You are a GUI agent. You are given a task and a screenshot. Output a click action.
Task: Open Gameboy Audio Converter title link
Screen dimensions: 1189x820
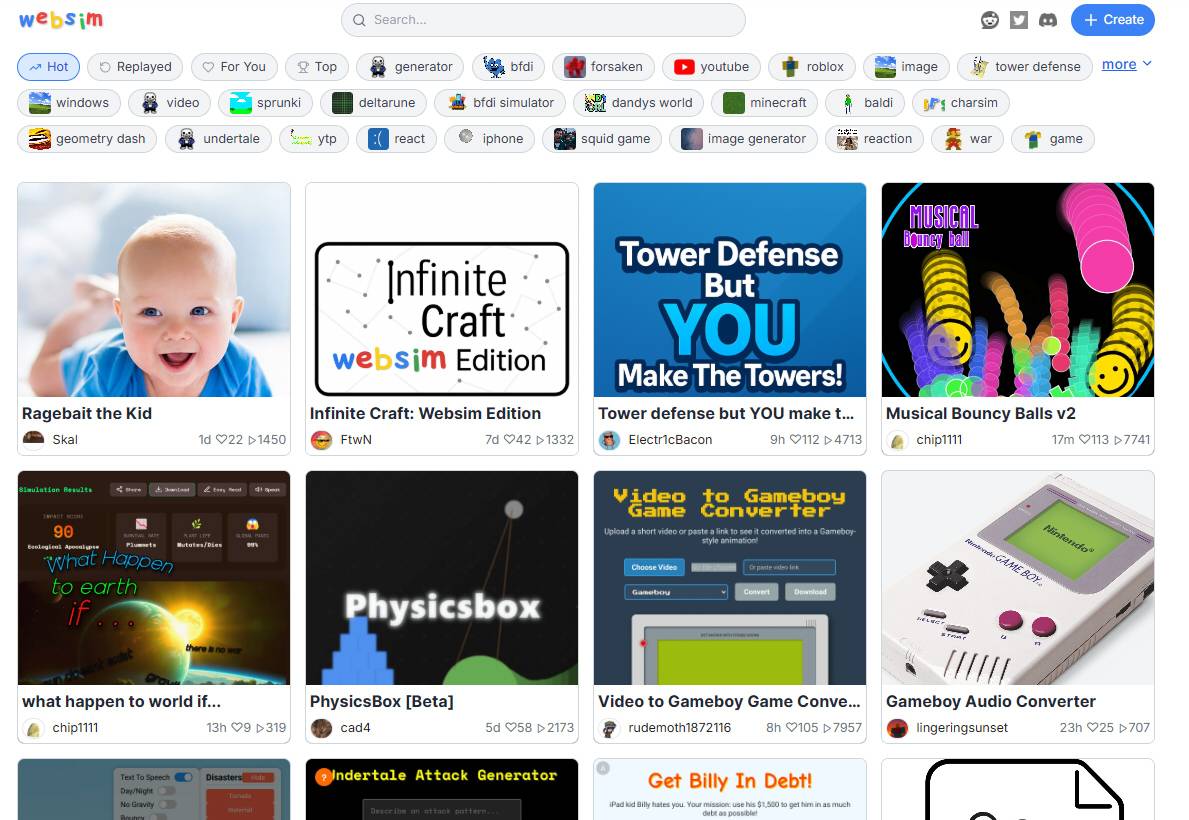[990, 702]
